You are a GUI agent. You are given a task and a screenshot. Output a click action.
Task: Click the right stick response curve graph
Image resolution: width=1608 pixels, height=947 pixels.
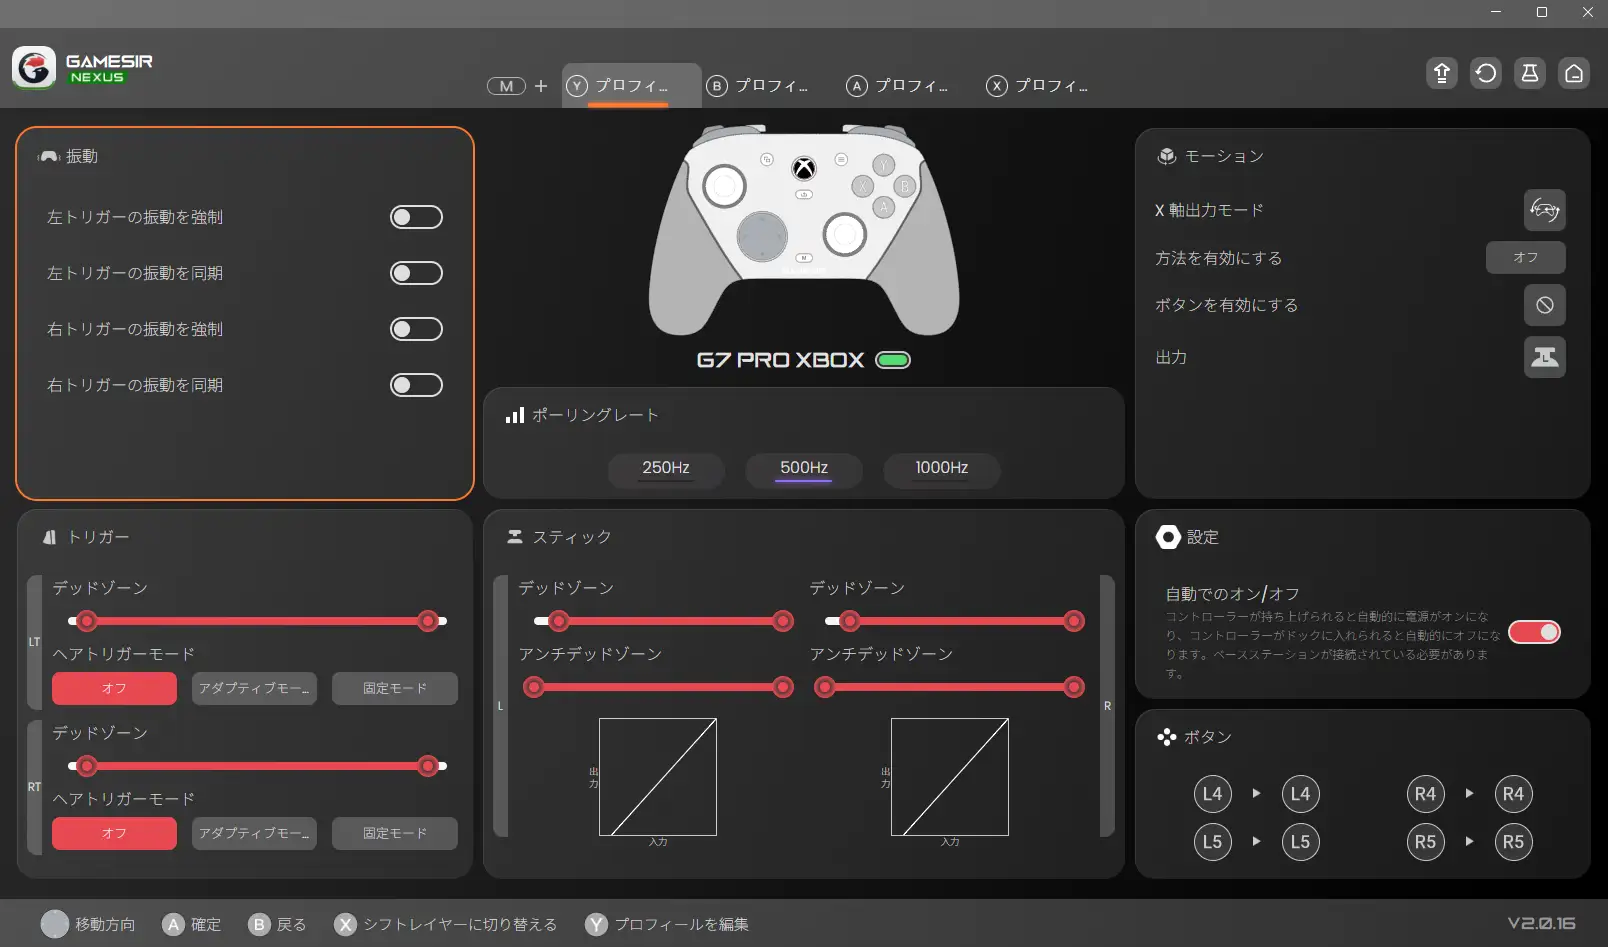click(950, 777)
